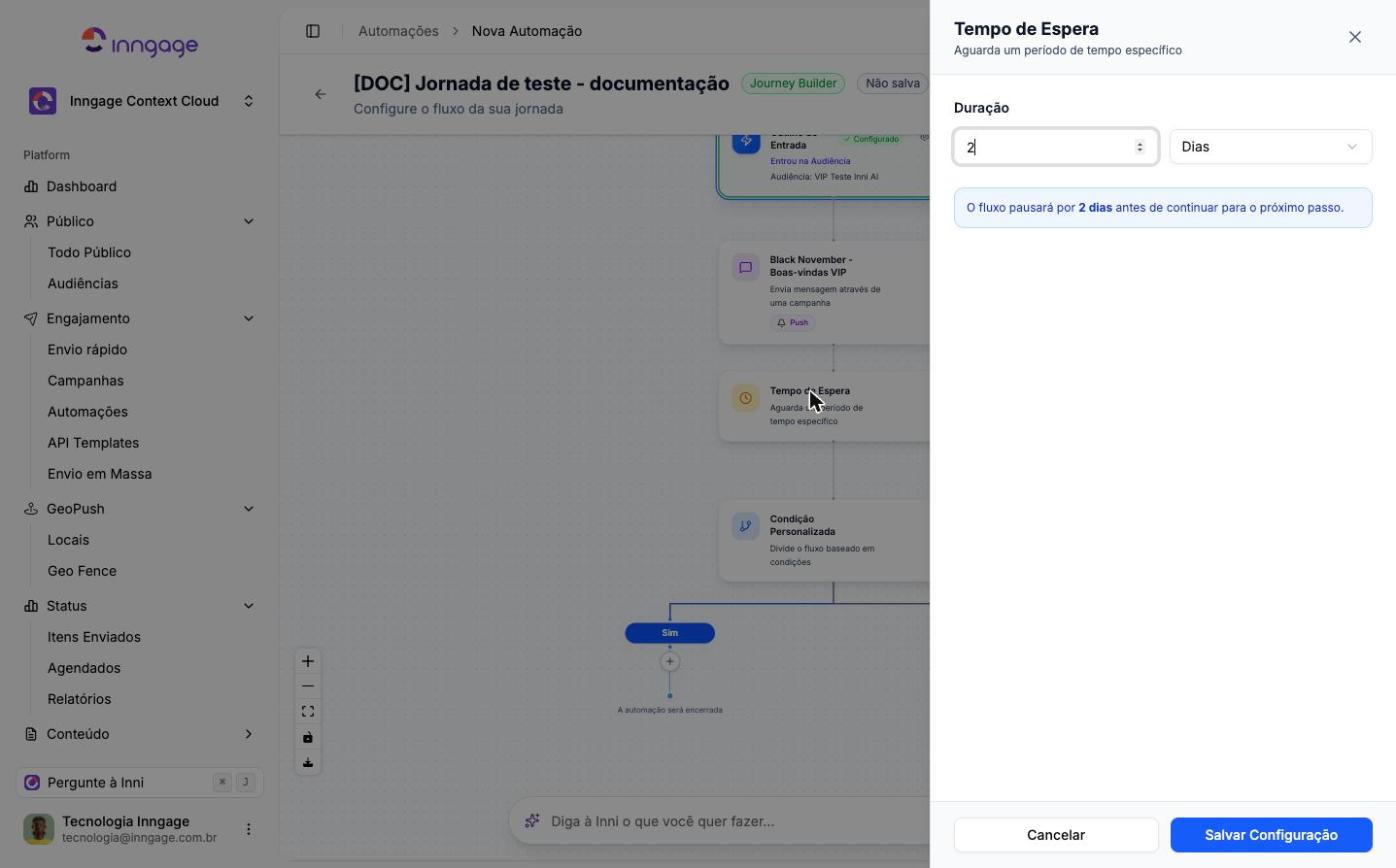Click the Cancelar button

pyautogui.click(x=1056, y=835)
